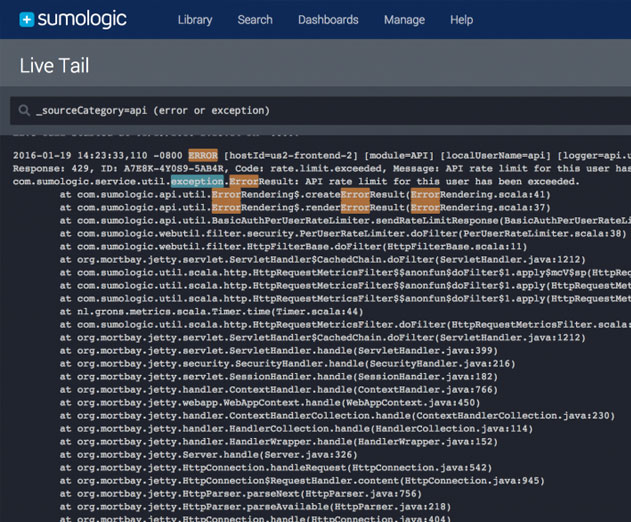The image size is (631, 522).
Task: Click the HandlerCollection.java:114 stack line
Action: (x=296, y=429)
